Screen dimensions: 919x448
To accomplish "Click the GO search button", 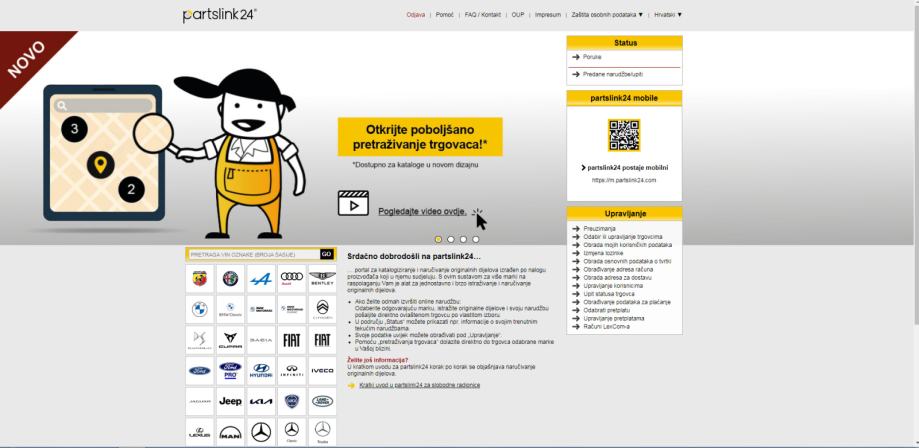I will [326, 254].
